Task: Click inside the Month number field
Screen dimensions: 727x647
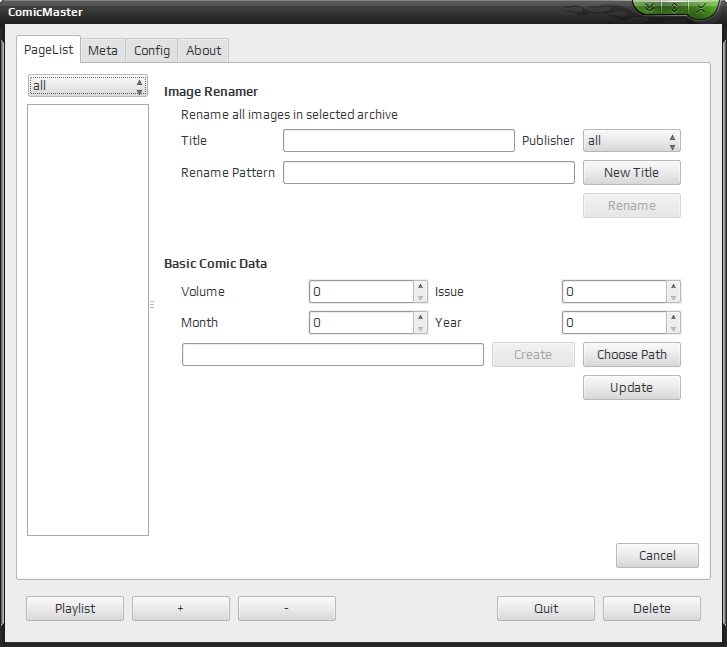Action: coord(362,323)
